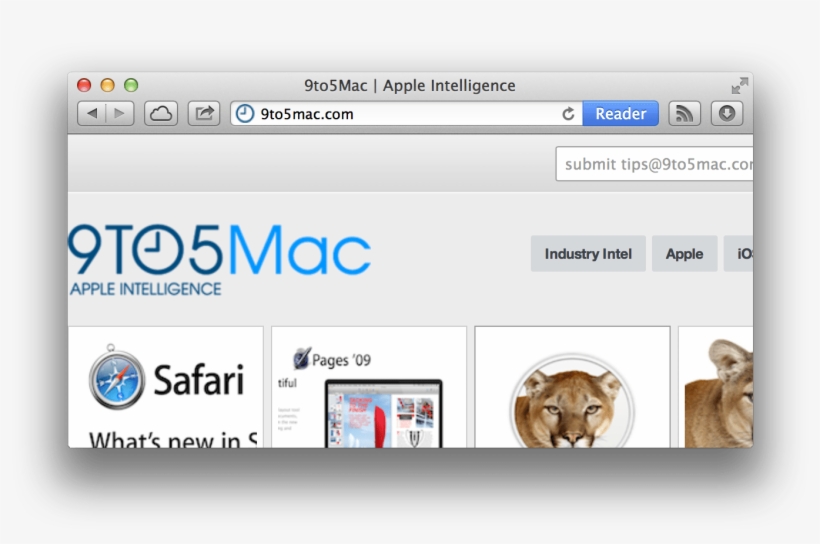Open the Pages '09 article thumbnail
The image size is (820, 544).
click(369, 387)
